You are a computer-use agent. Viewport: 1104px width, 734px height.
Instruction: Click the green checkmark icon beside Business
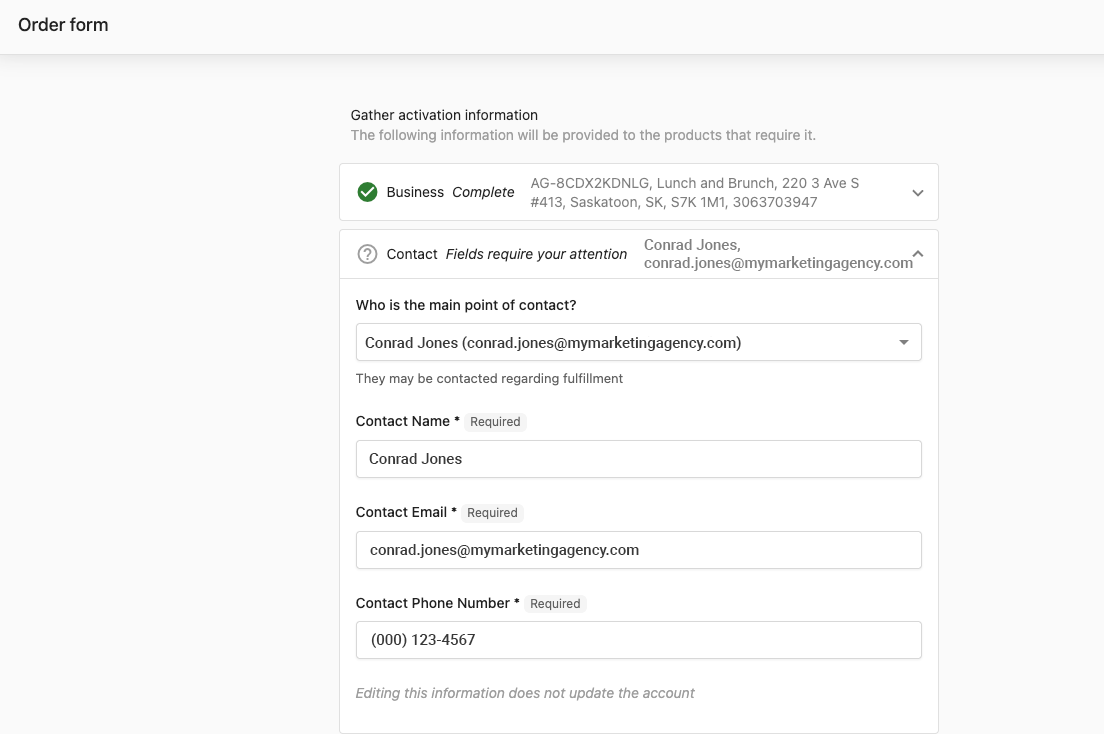(x=367, y=192)
